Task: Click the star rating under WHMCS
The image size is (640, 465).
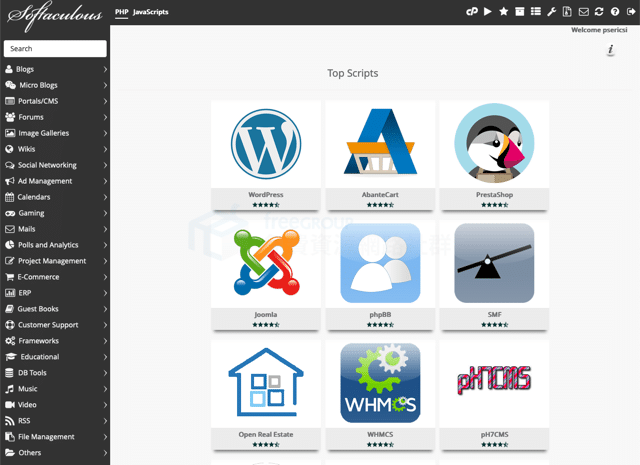Action: click(380, 445)
